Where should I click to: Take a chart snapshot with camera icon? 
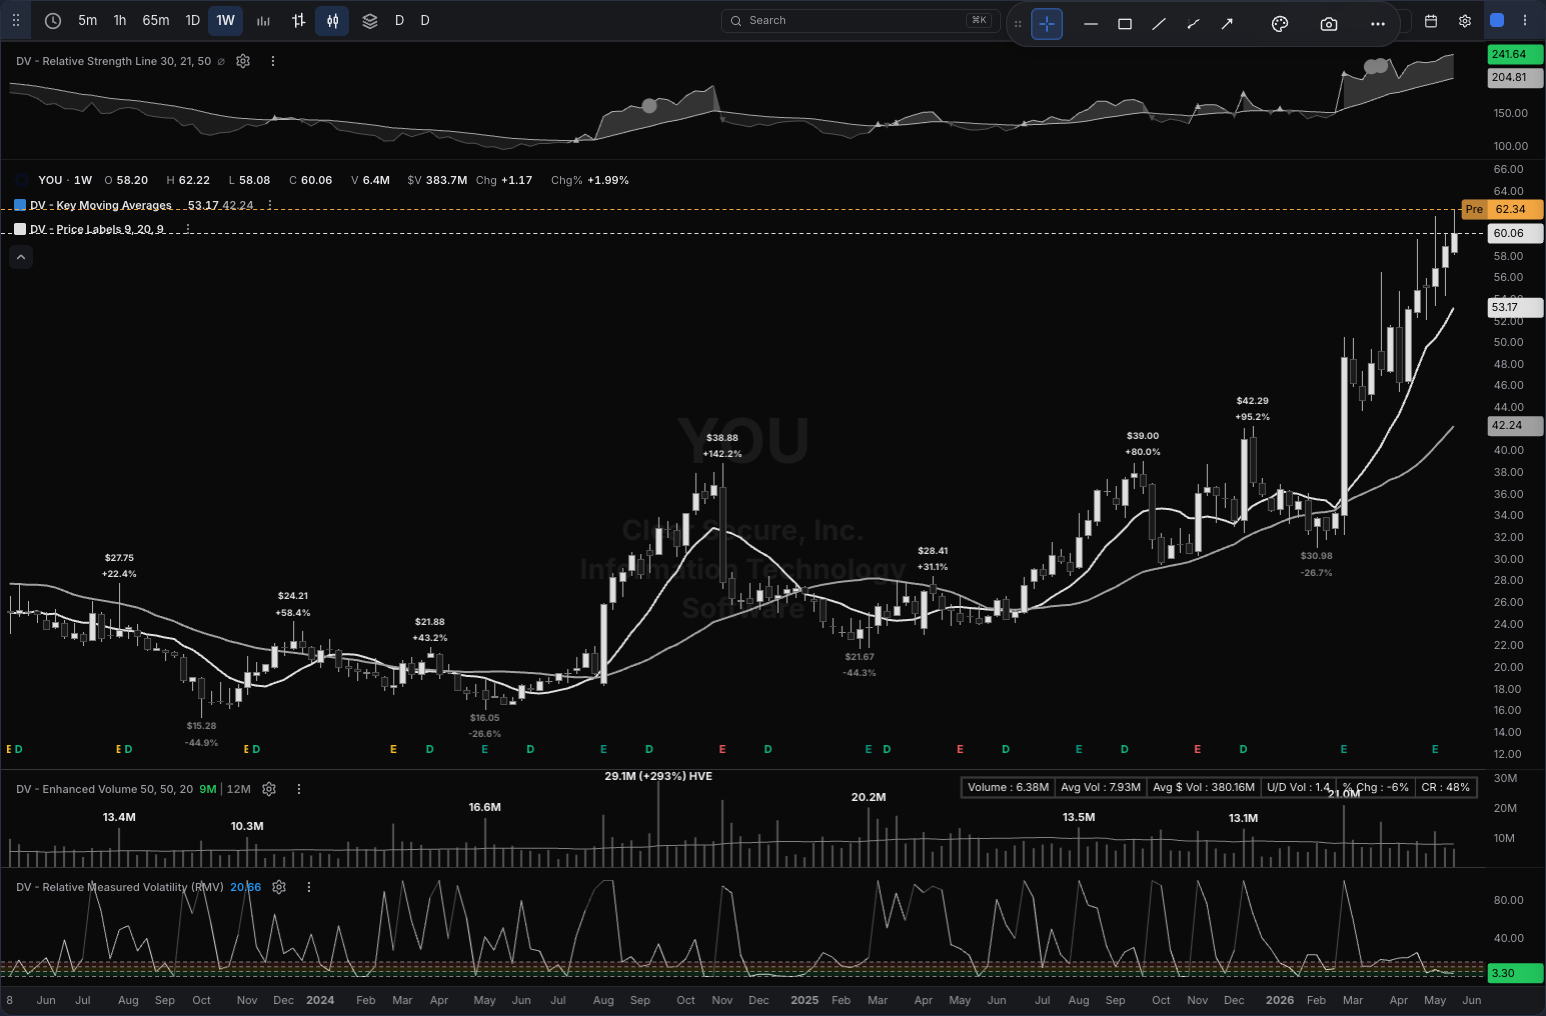(1329, 23)
